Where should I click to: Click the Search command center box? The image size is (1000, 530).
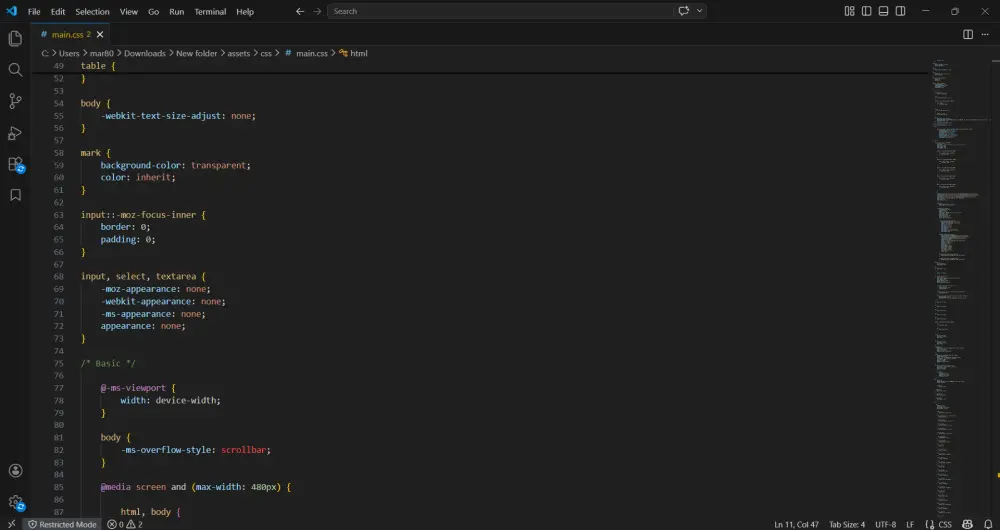coord(500,11)
